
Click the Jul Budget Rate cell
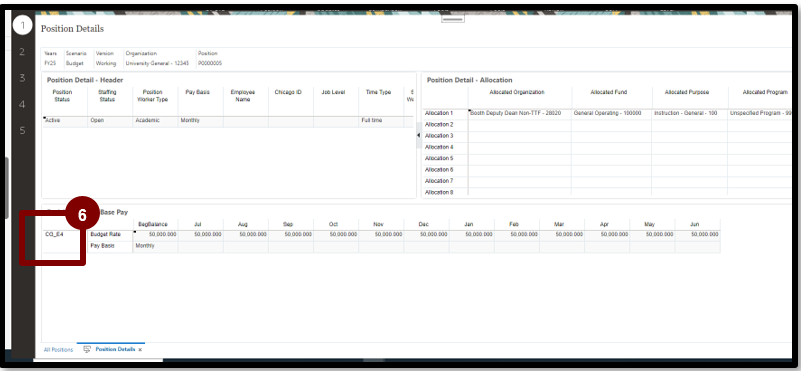click(x=201, y=235)
